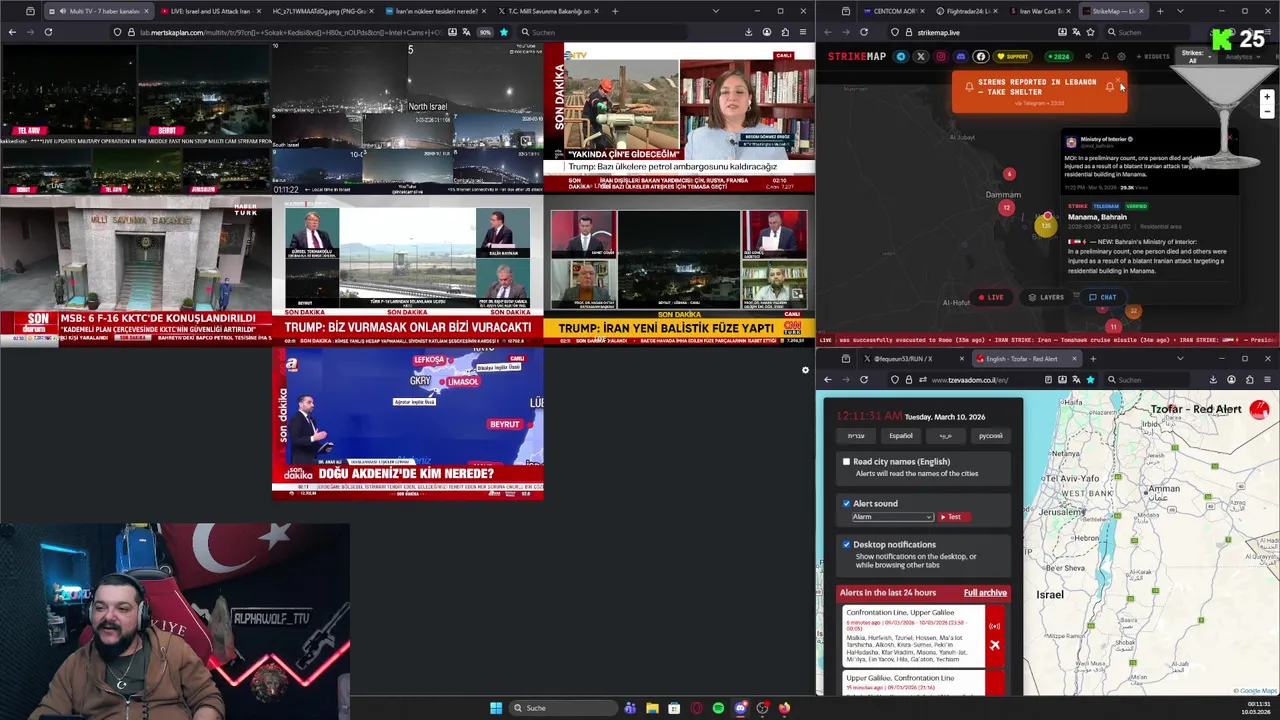
Task: Dismiss the Sirens Reported in Lebanon alert
Action: click(x=1117, y=80)
